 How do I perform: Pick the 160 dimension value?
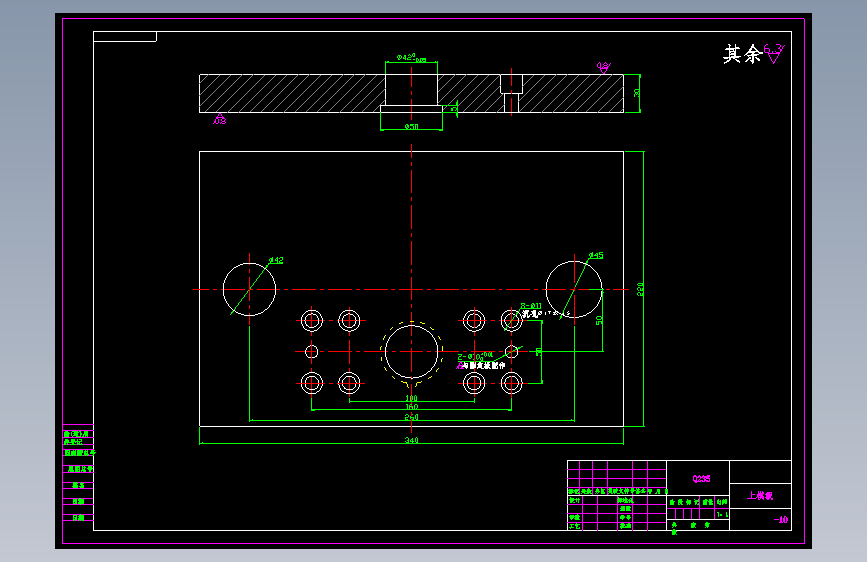[411, 407]
